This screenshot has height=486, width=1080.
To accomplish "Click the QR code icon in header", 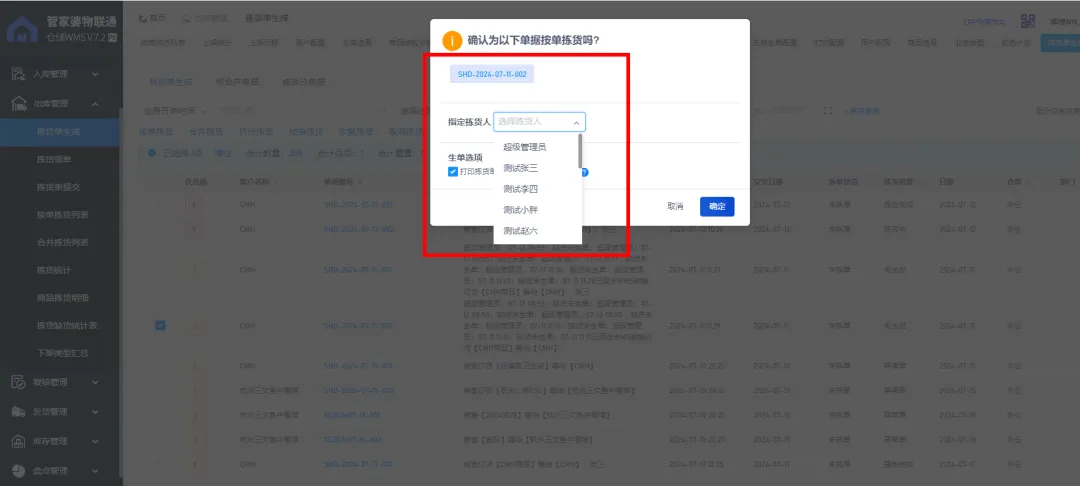I will pyautogui.click(x=1027, y=21).
